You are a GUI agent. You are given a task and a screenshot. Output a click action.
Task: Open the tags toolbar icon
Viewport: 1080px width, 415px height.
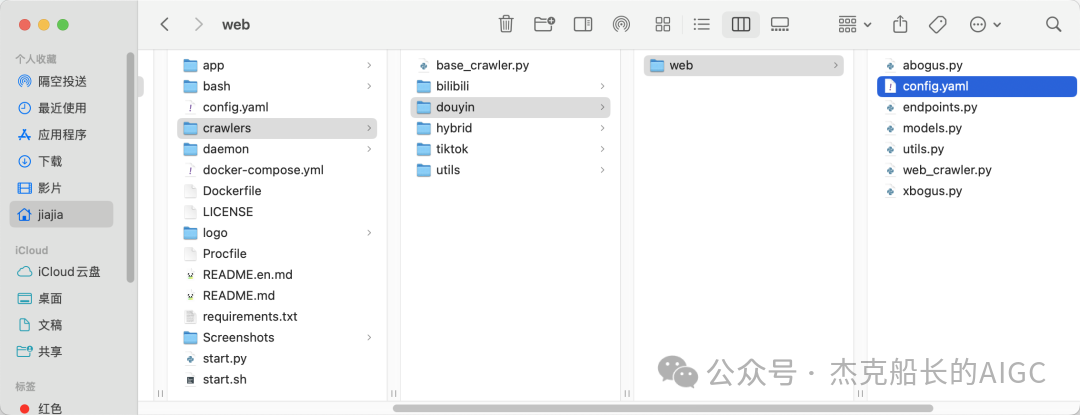937,25
